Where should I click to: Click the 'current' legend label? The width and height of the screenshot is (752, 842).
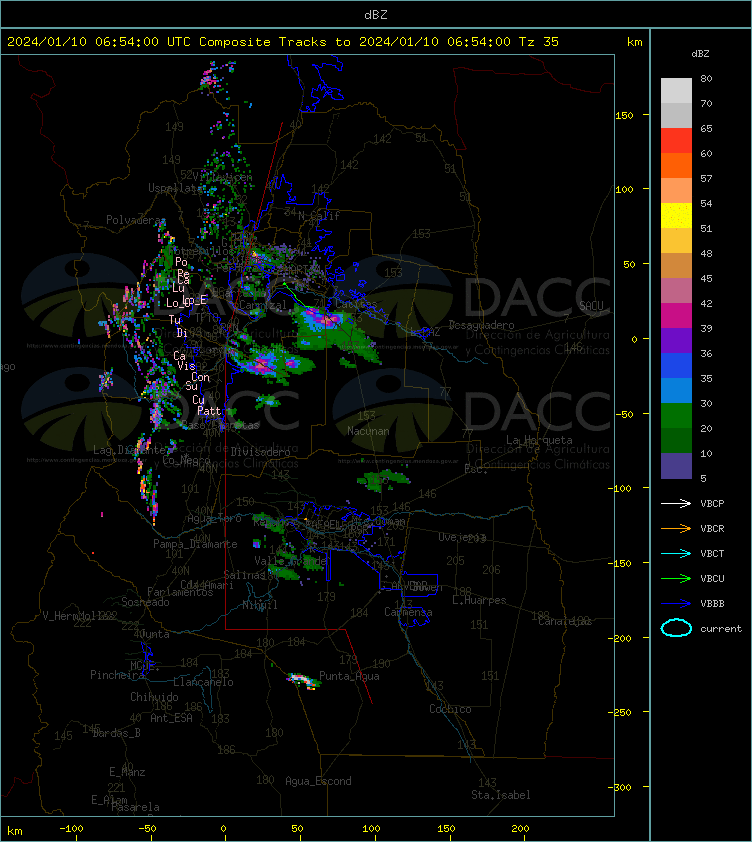click(721, 628)
